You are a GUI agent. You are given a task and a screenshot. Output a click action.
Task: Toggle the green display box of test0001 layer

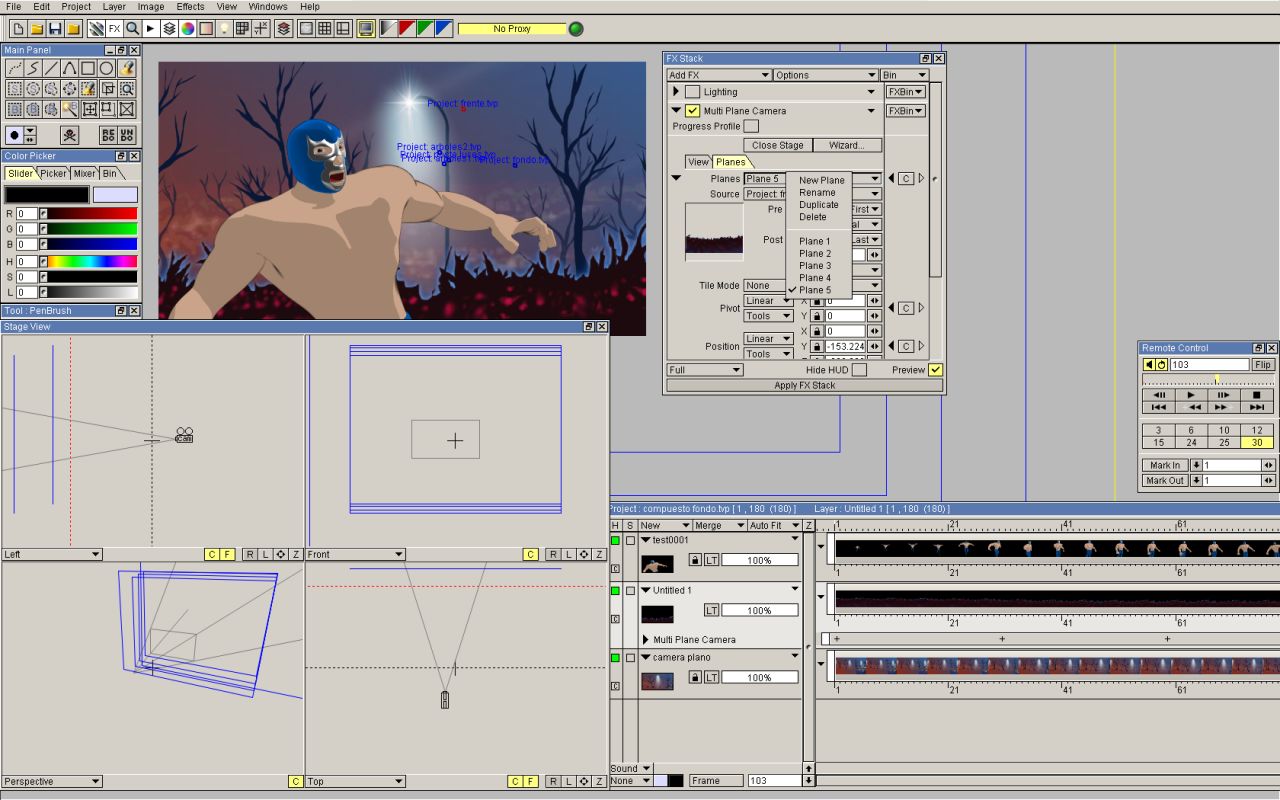coord(615,540)
